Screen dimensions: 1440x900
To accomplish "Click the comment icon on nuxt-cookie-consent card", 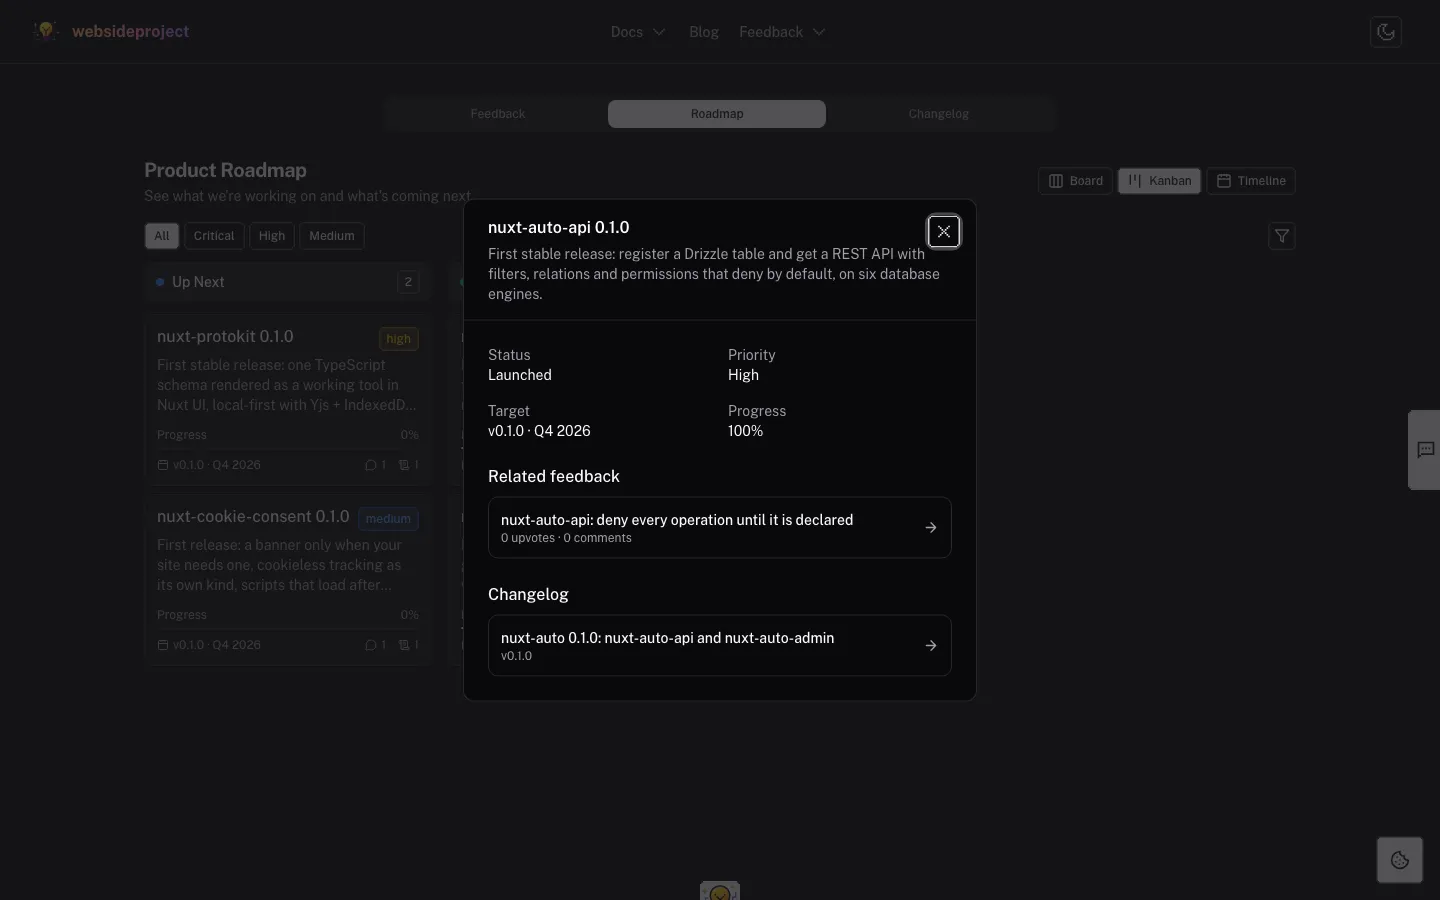I will (x=371, y=645).
